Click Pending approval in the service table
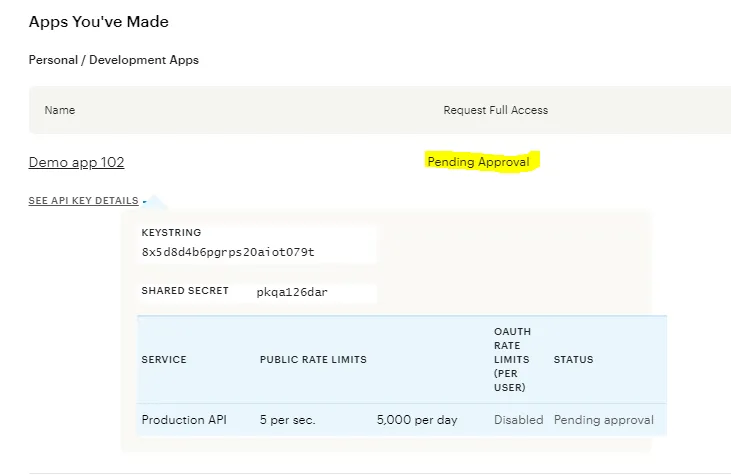The width and height of the screenshot is (731, 475). click(x=603, y=420)
